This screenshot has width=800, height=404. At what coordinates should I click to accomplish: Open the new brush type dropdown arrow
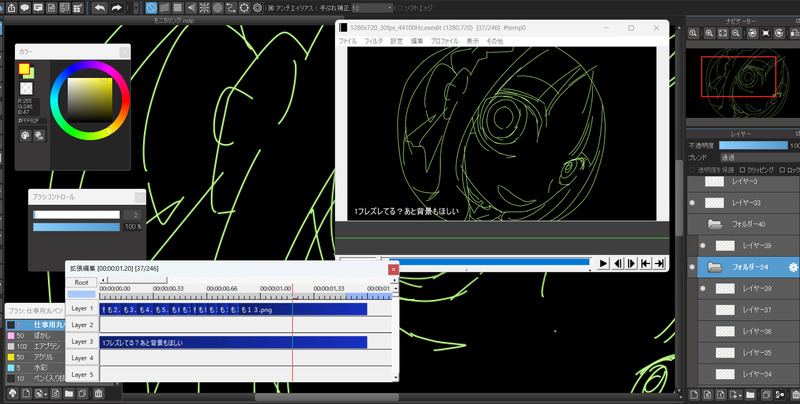point(46,394)
